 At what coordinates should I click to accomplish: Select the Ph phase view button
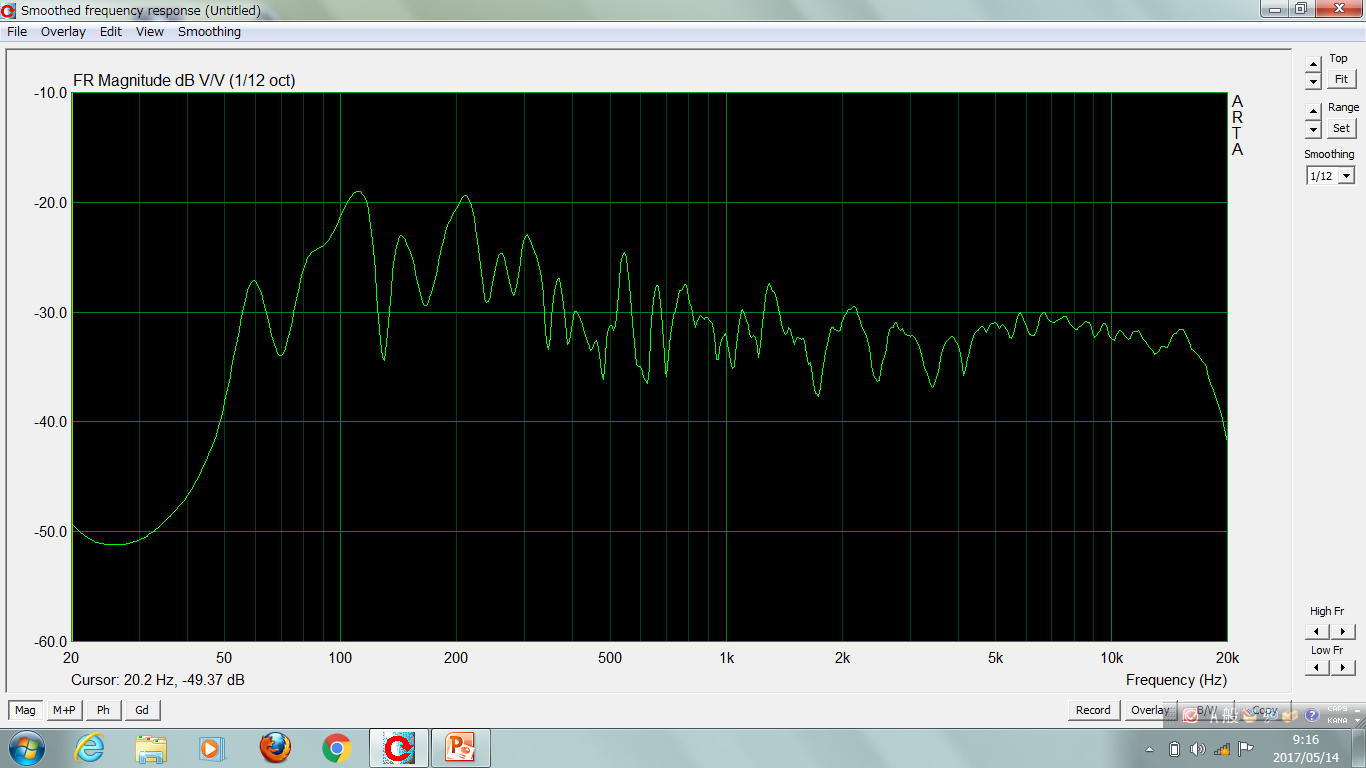tap(103, 710)
